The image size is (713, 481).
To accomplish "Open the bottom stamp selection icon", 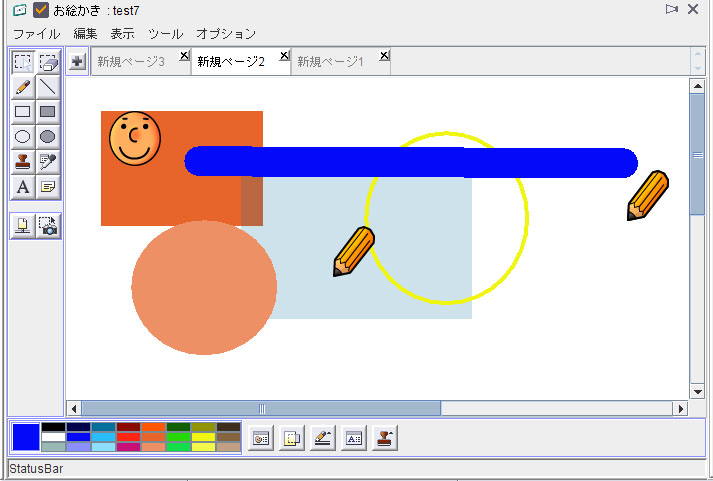I will click(x=385, y=438).
